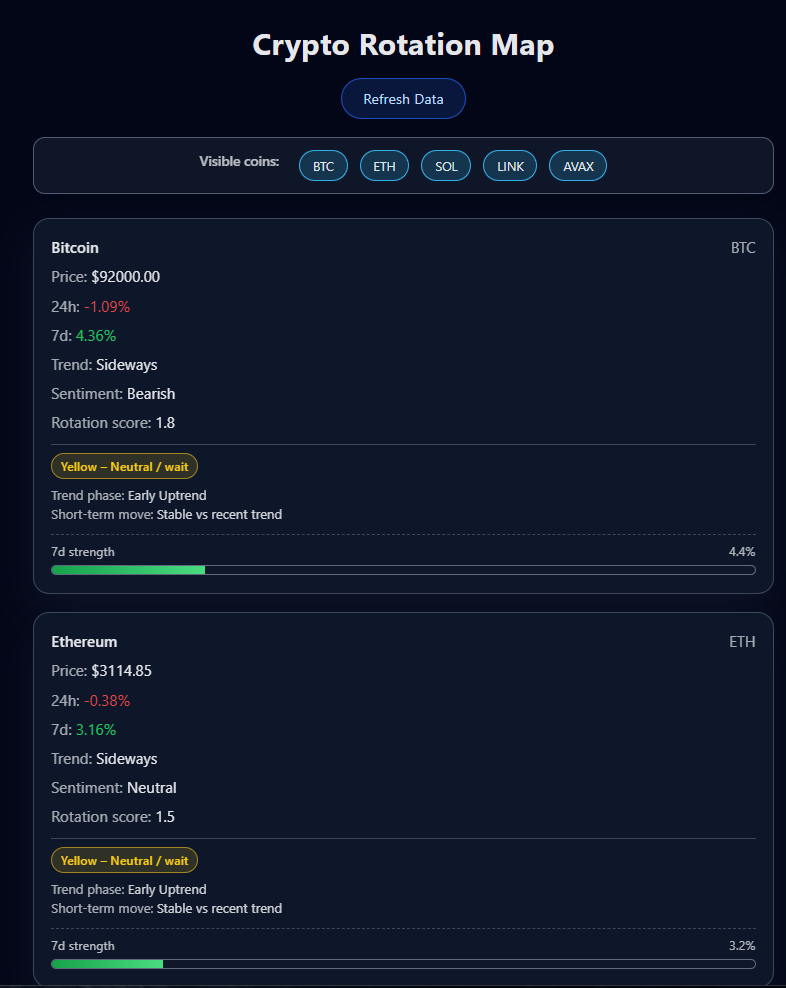The image size is (786, 988).
Task: Click Bitcoin's 24h change of -1.09%
Action: pos(107,306)
